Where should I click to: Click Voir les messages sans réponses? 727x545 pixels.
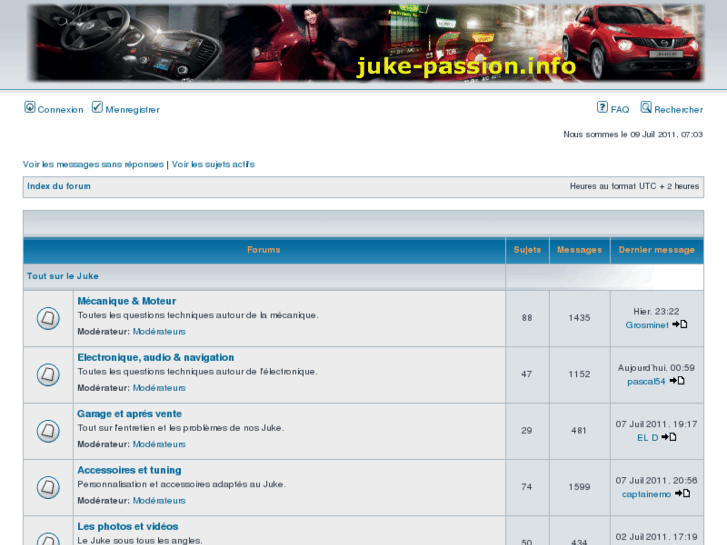(93, 164)
